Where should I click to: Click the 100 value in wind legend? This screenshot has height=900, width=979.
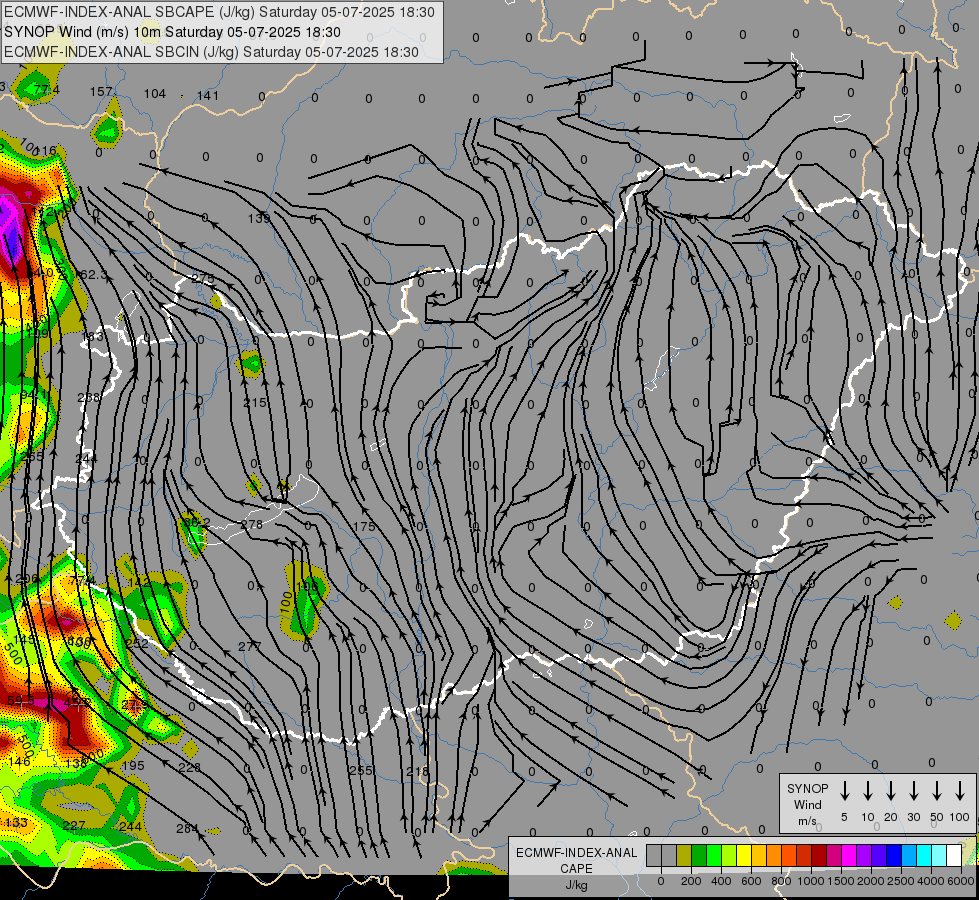point(960,817)
